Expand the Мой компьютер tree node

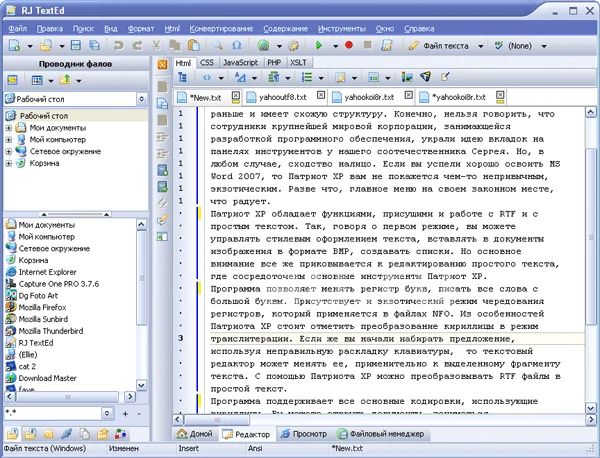click(9, 140)
